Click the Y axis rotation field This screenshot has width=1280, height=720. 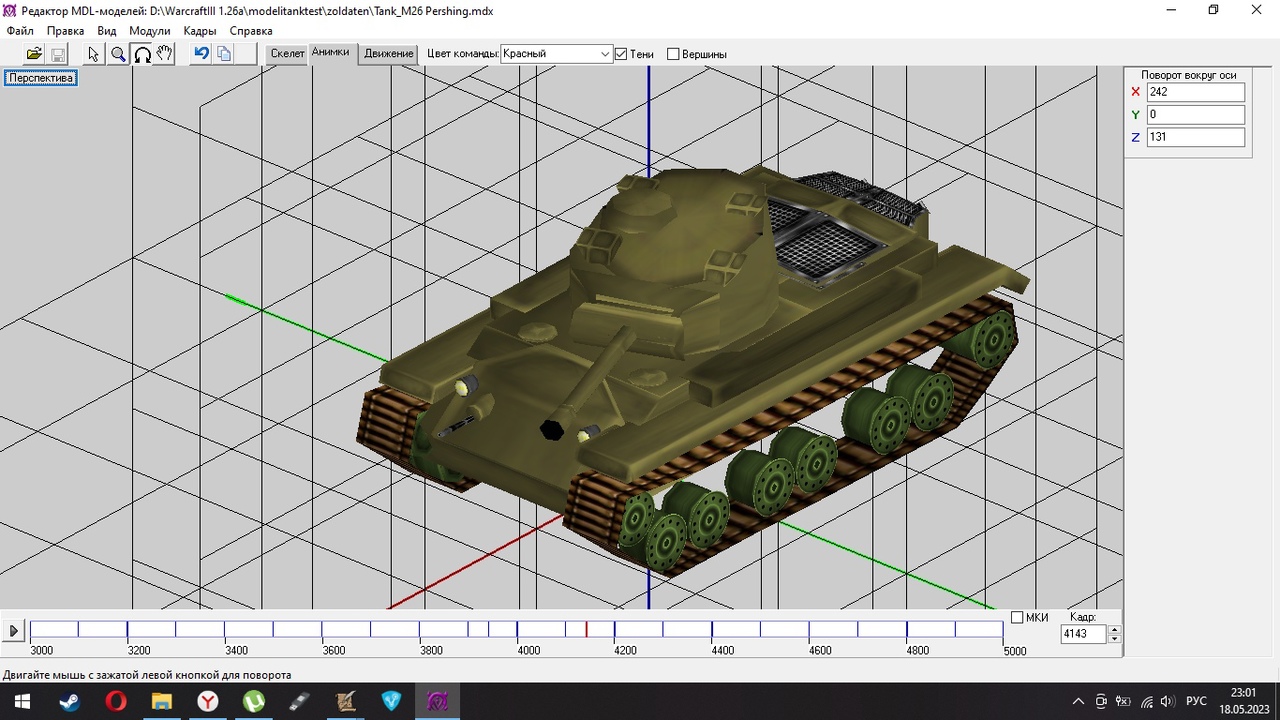(1195, 115)
